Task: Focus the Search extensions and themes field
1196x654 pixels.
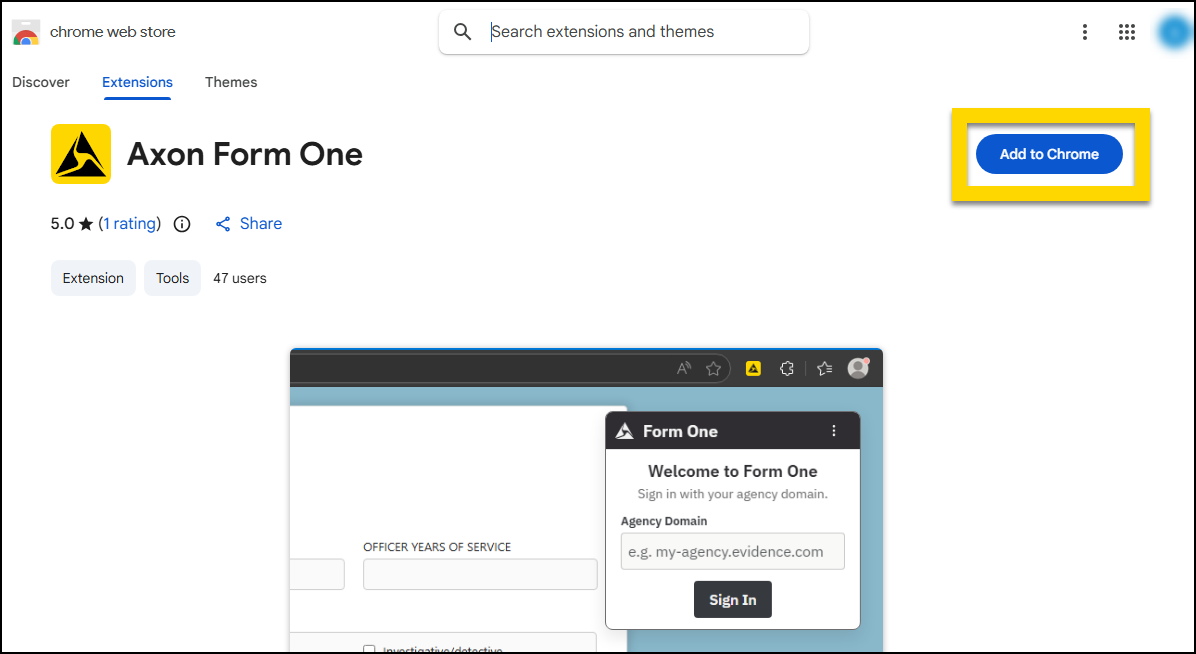Action: pyautogui.click(x=640, y=32)
